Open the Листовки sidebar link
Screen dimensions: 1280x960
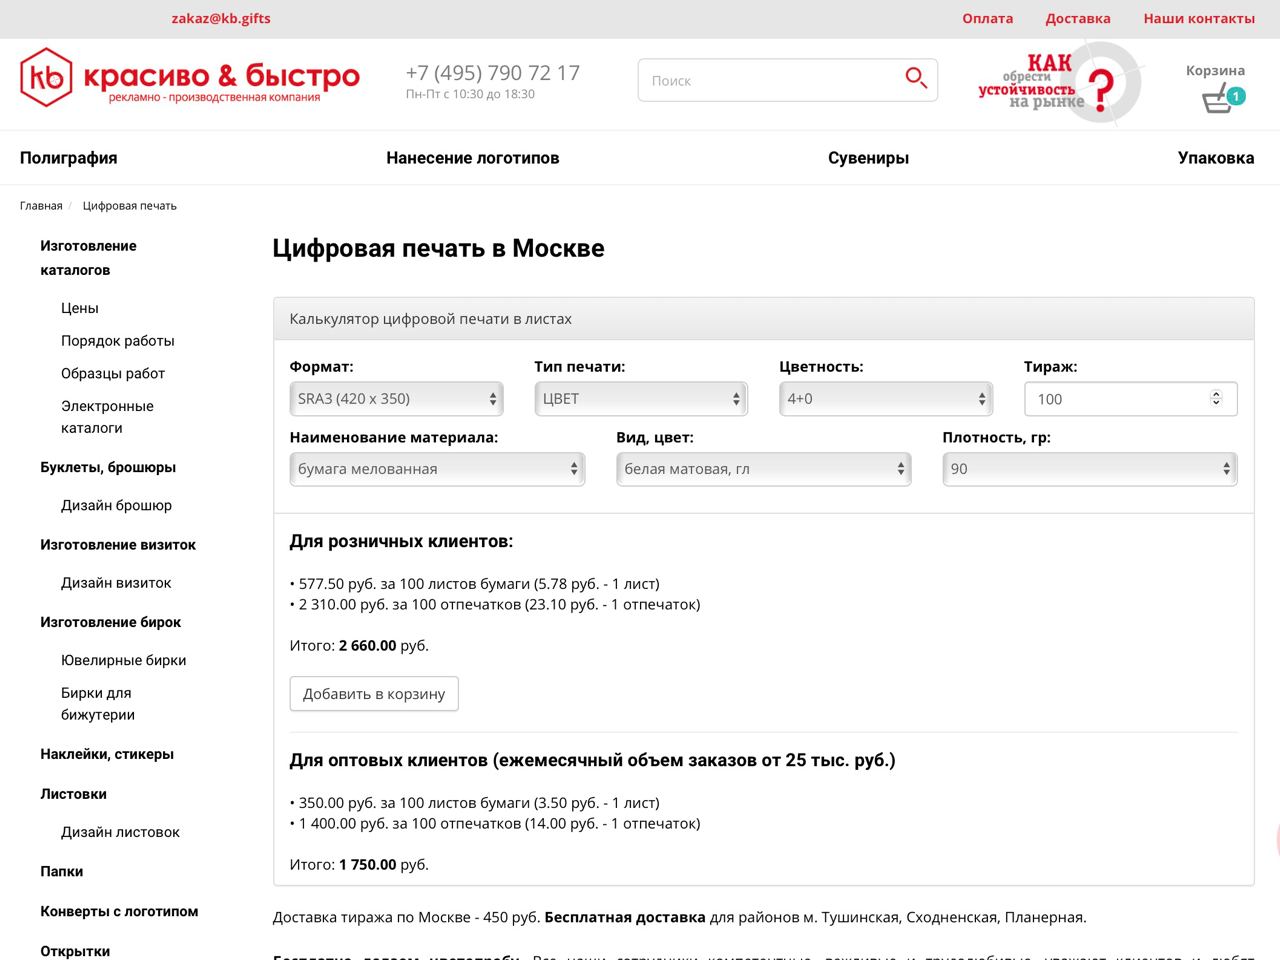click(74, 794)
